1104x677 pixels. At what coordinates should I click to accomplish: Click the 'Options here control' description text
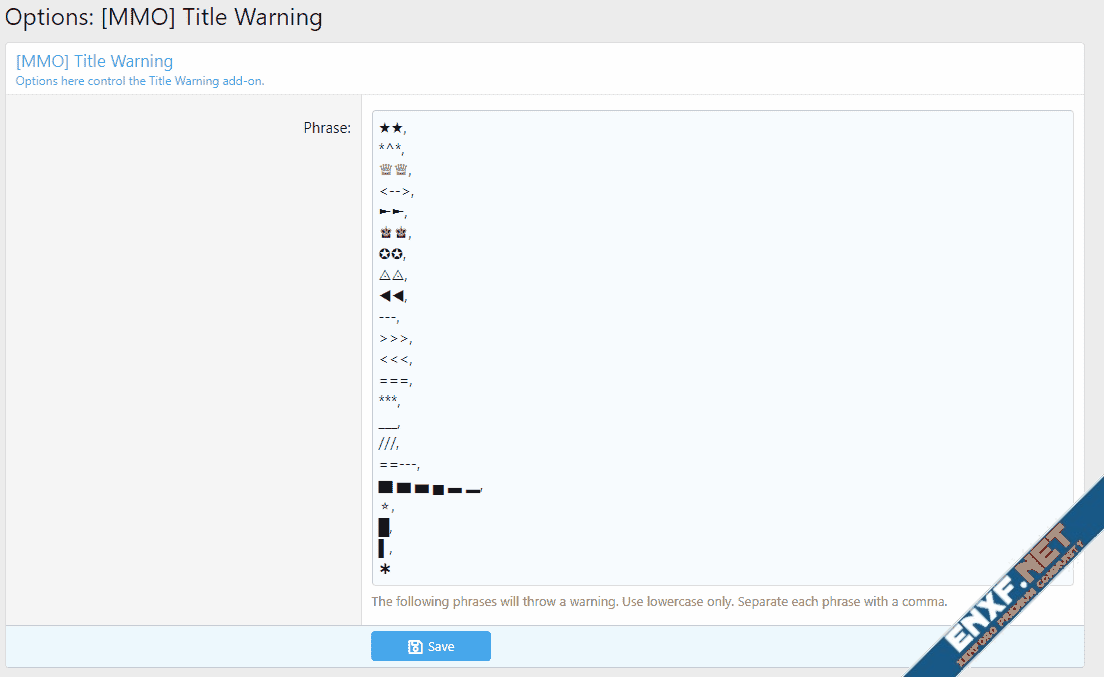[140, 81]
